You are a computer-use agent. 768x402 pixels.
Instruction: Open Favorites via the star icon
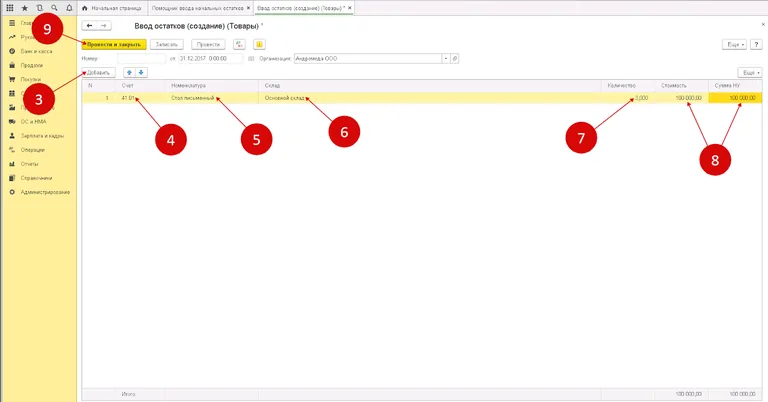[x=24, y=7]
